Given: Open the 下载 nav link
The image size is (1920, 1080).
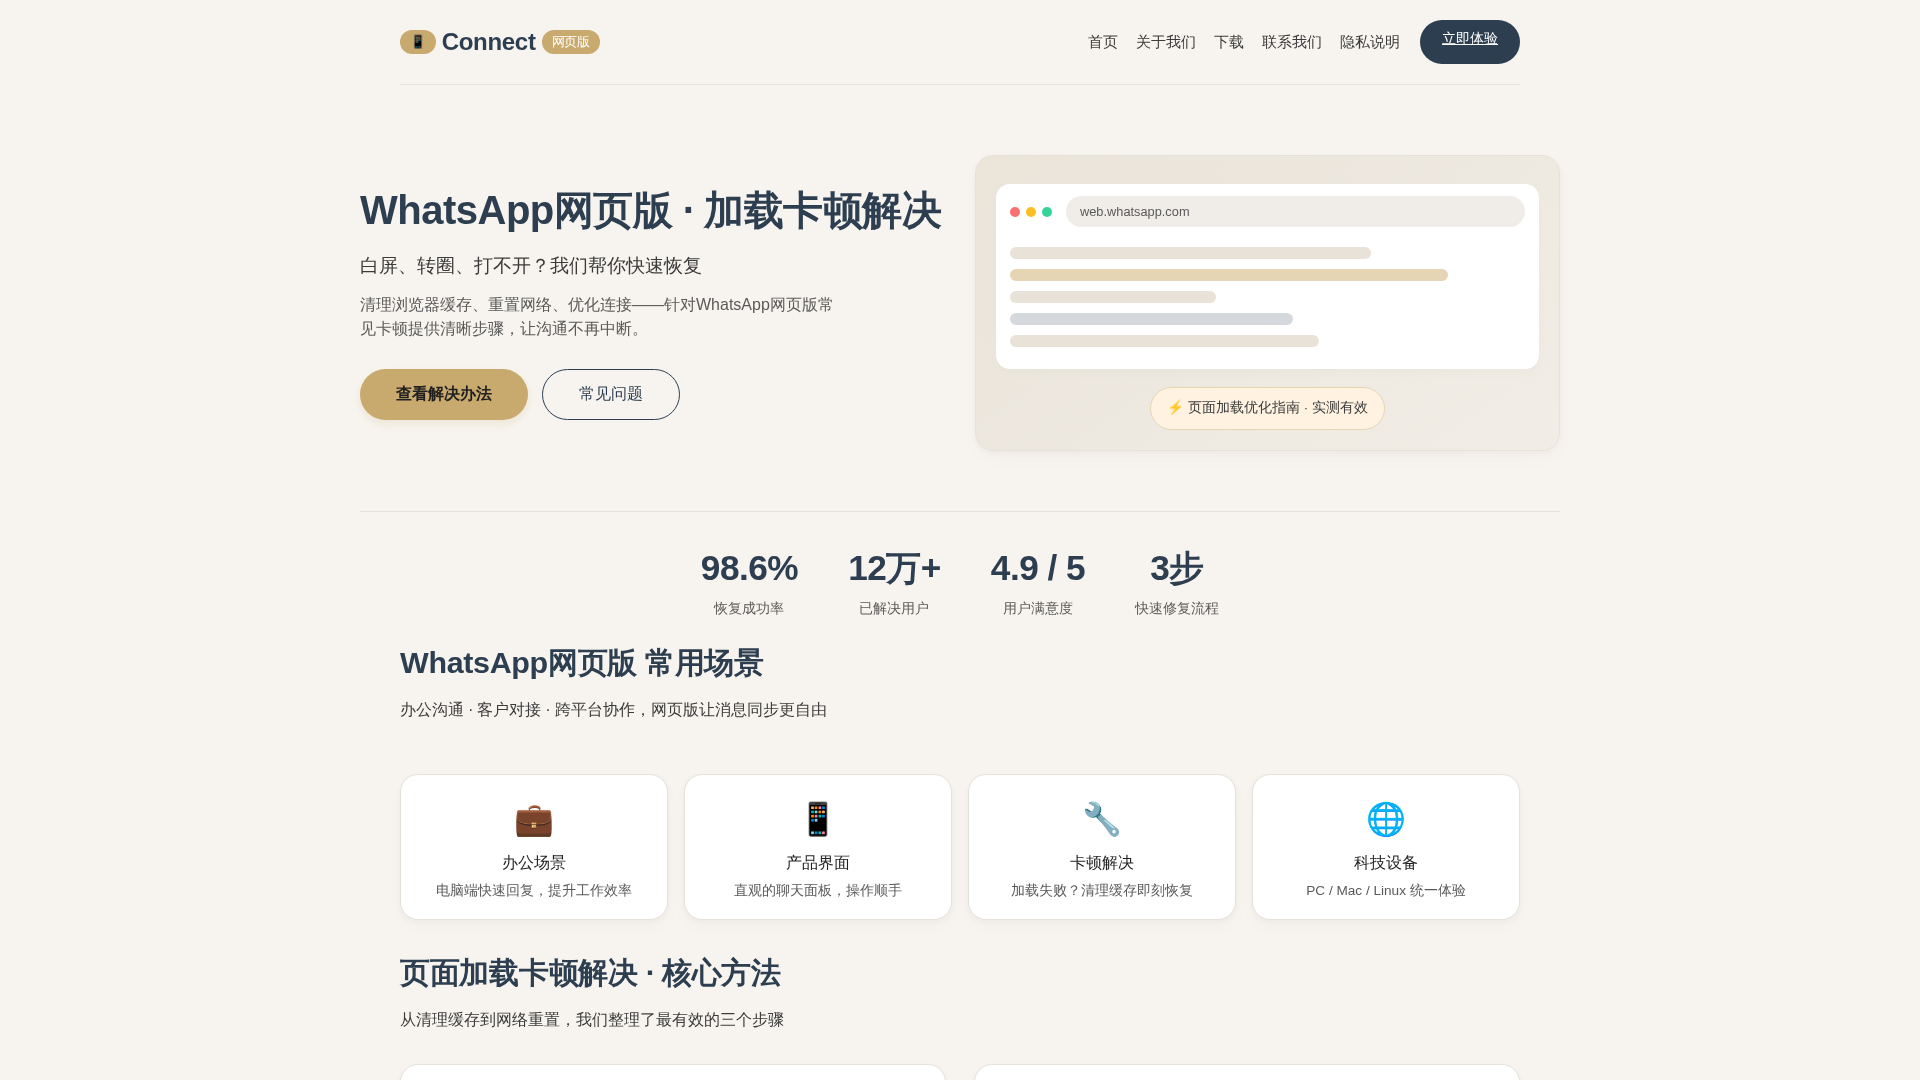Looking at the screenshot, I should tap(1229, 42).
